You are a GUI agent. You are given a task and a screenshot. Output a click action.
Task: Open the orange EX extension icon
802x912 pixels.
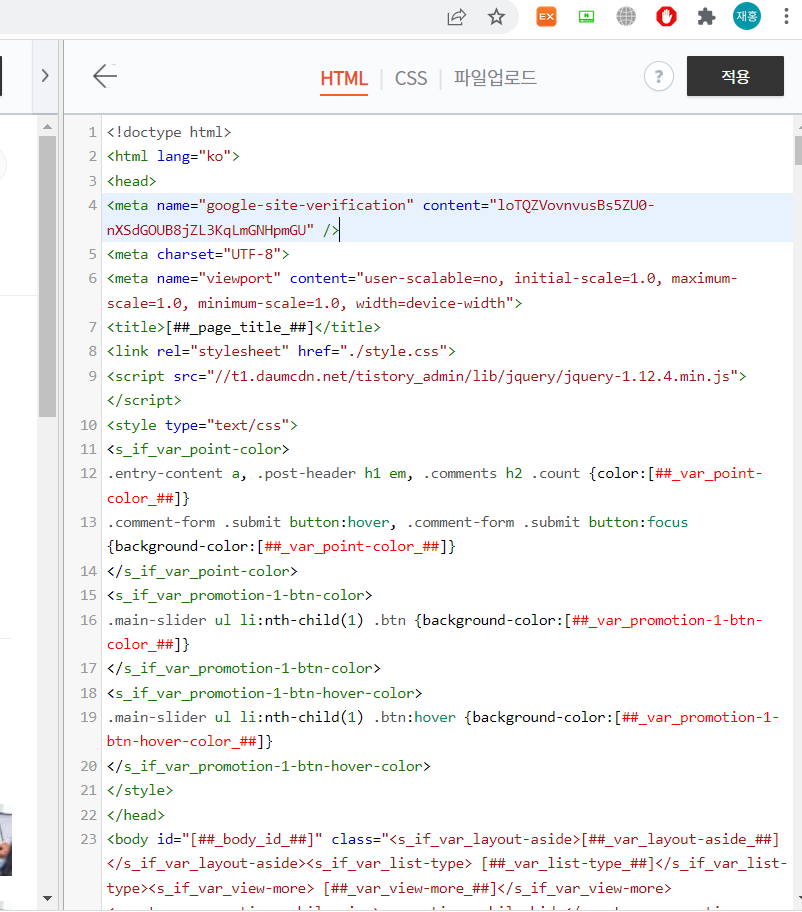coord(546,17)
